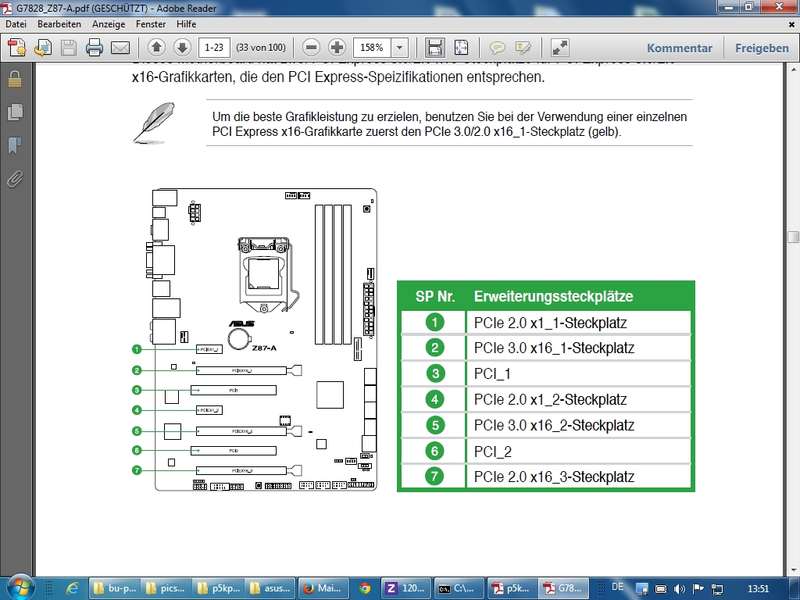Click the SP Nr. table header
Screen dimensions: 800x600
pyautogui.click(x=435, y=296)
